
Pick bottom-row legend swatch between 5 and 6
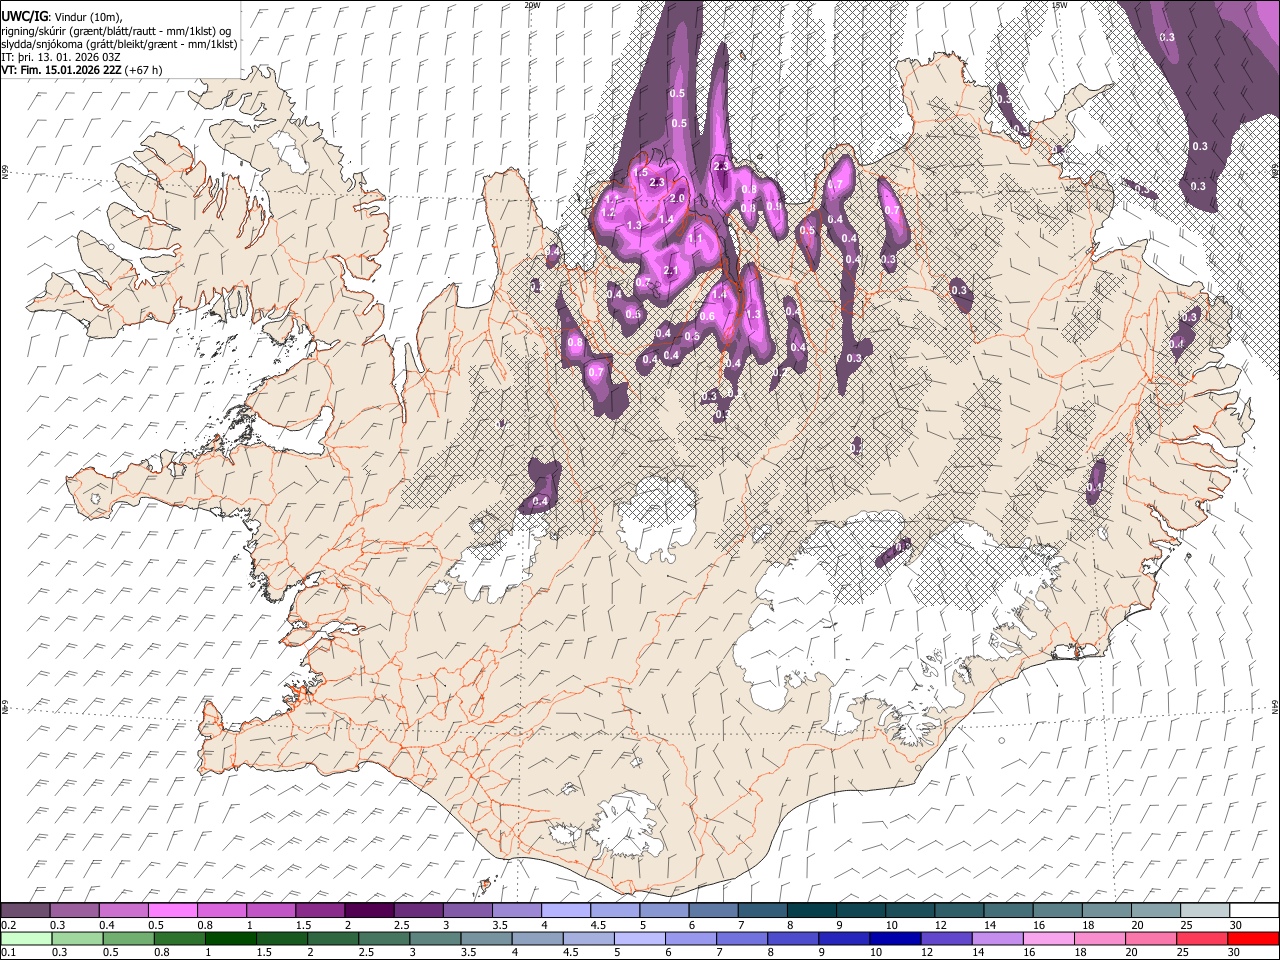pyautogui.click(x=640, y=938)
